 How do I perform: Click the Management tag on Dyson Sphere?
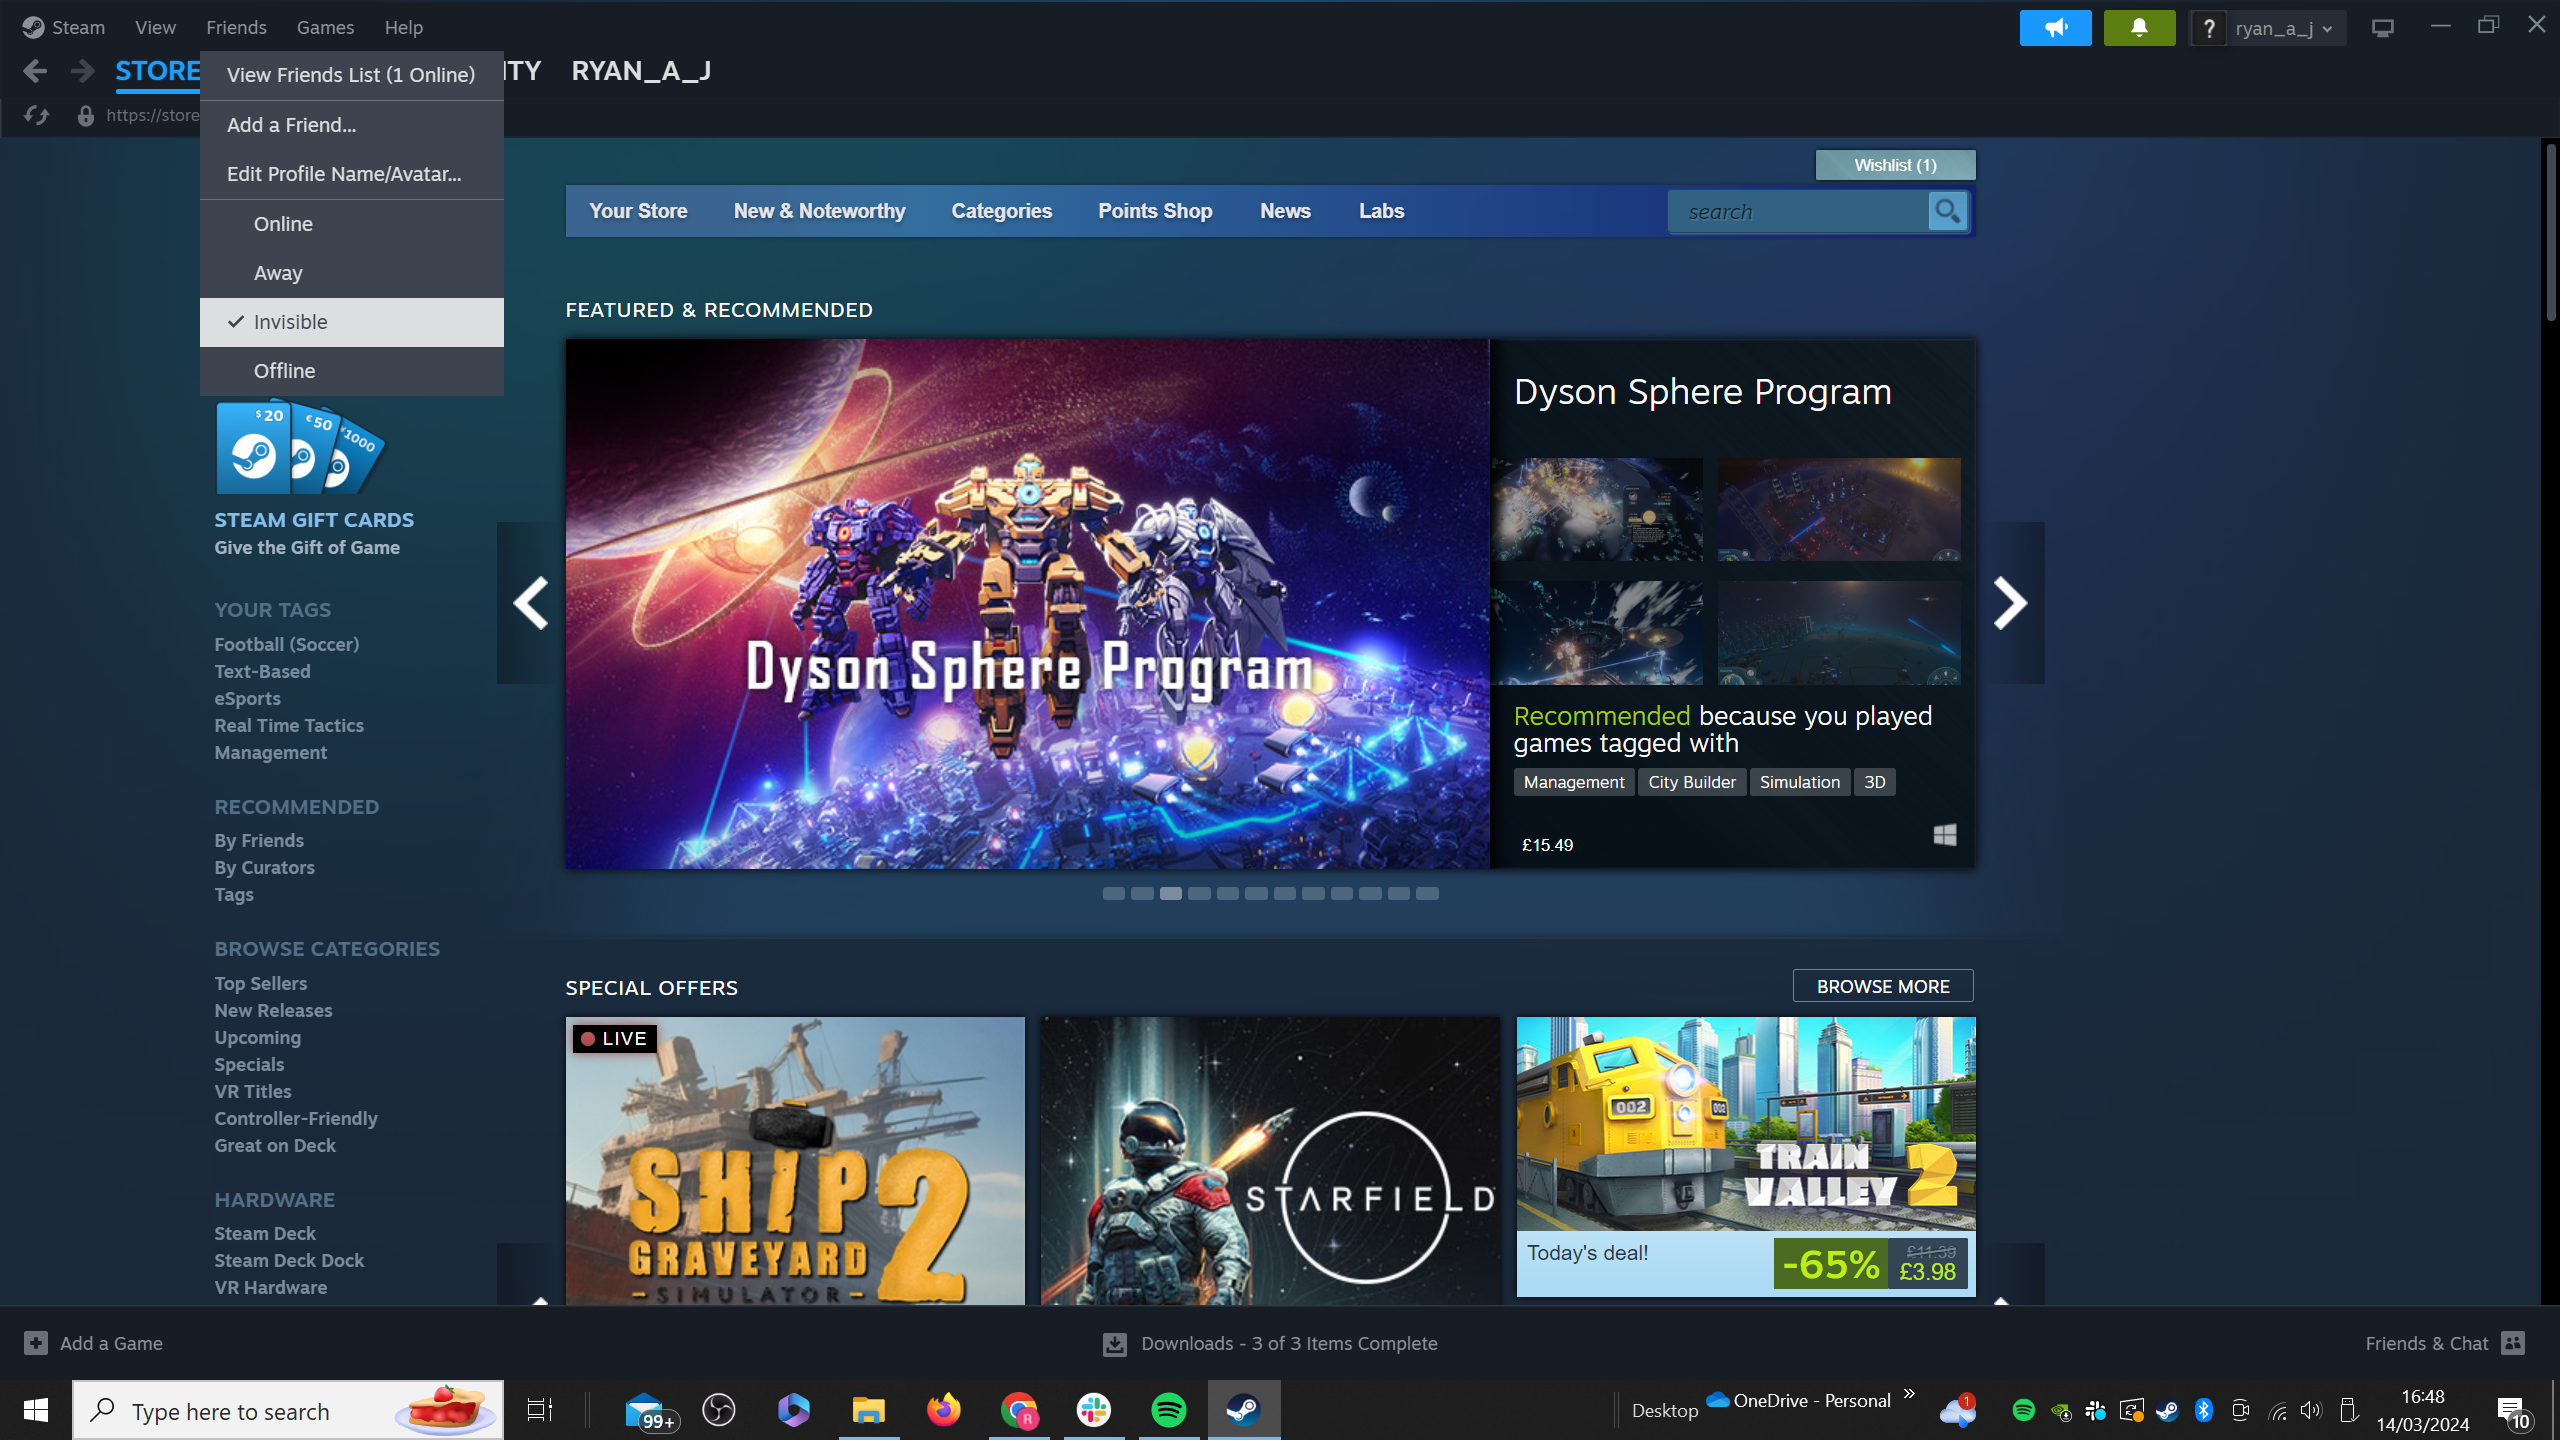[1574, 782]
